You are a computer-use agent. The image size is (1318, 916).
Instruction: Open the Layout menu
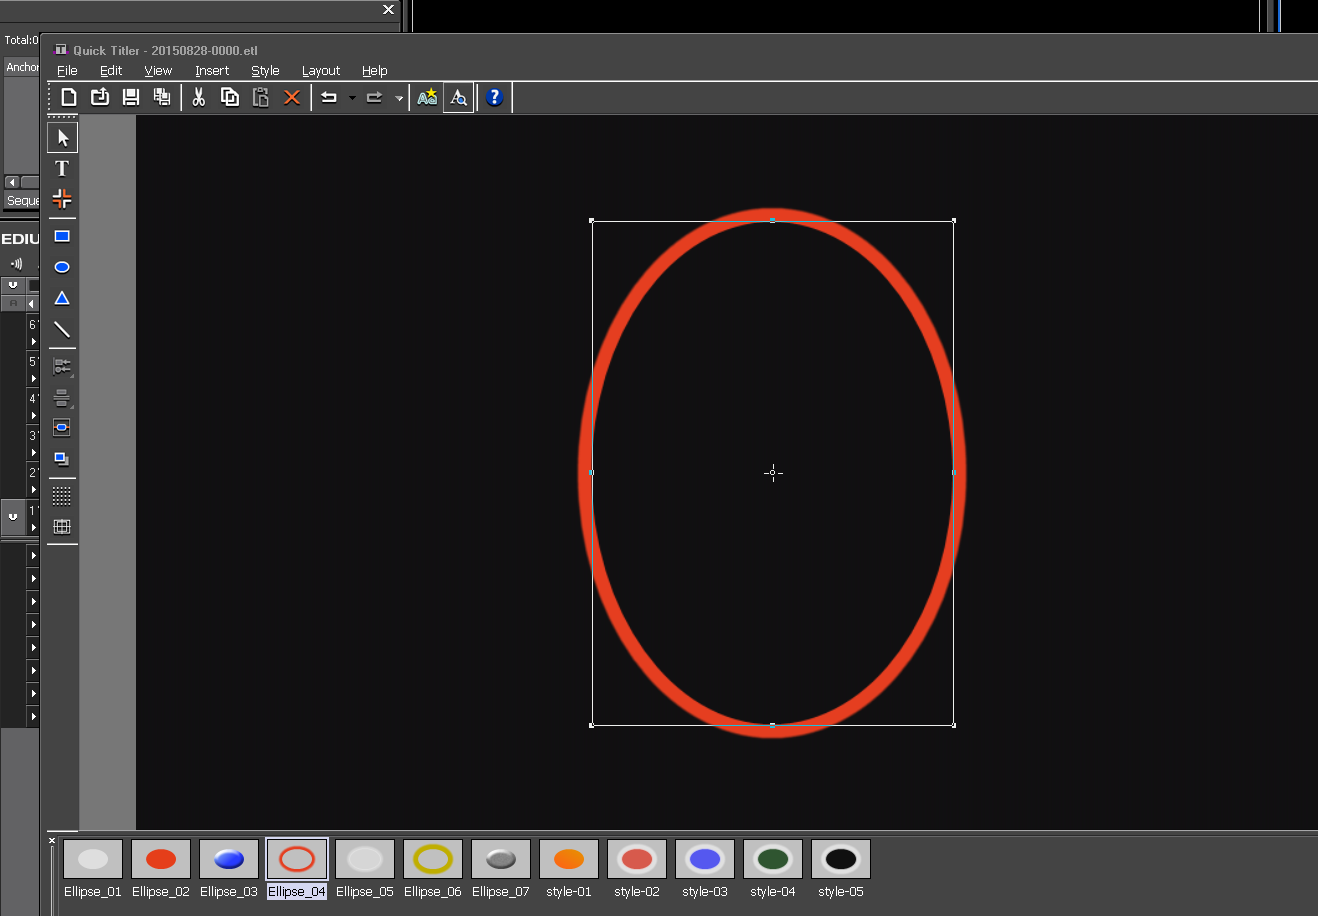click(x=320, y=71)
